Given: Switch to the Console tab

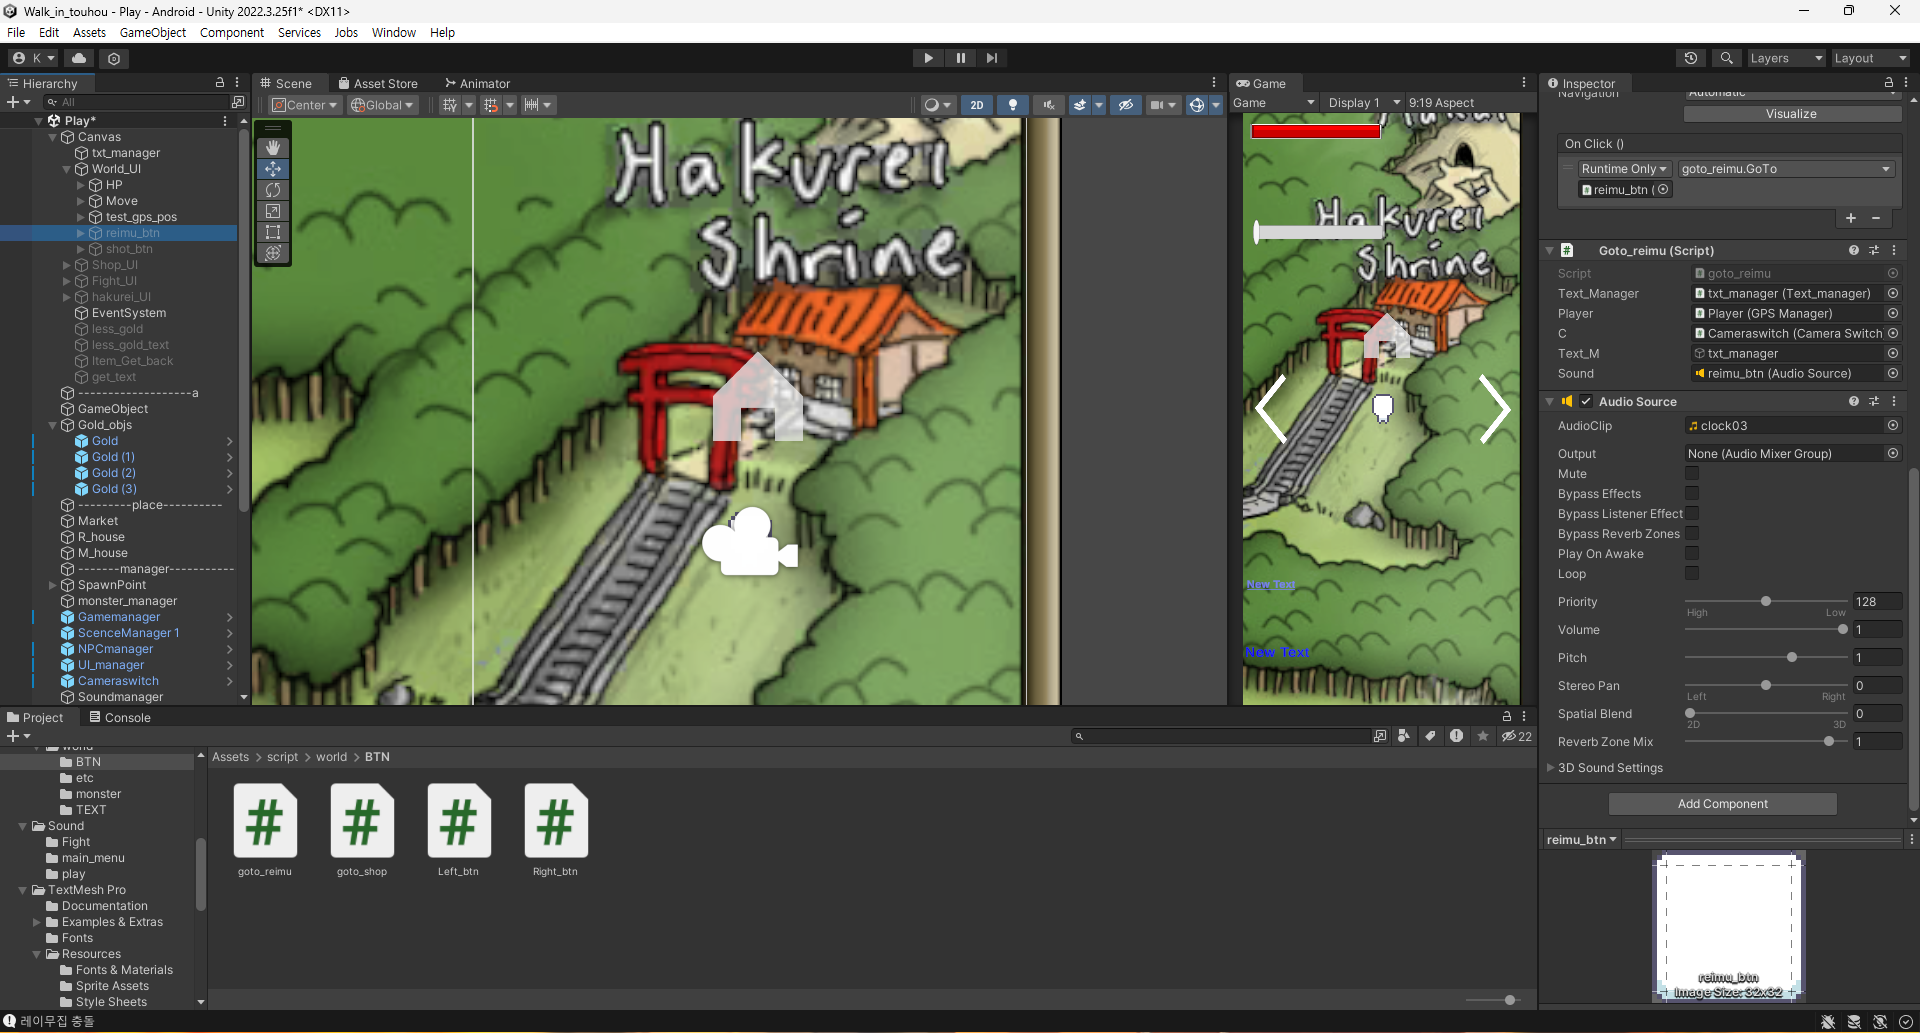Looking at the screenshot, I should tap(120, 717).
